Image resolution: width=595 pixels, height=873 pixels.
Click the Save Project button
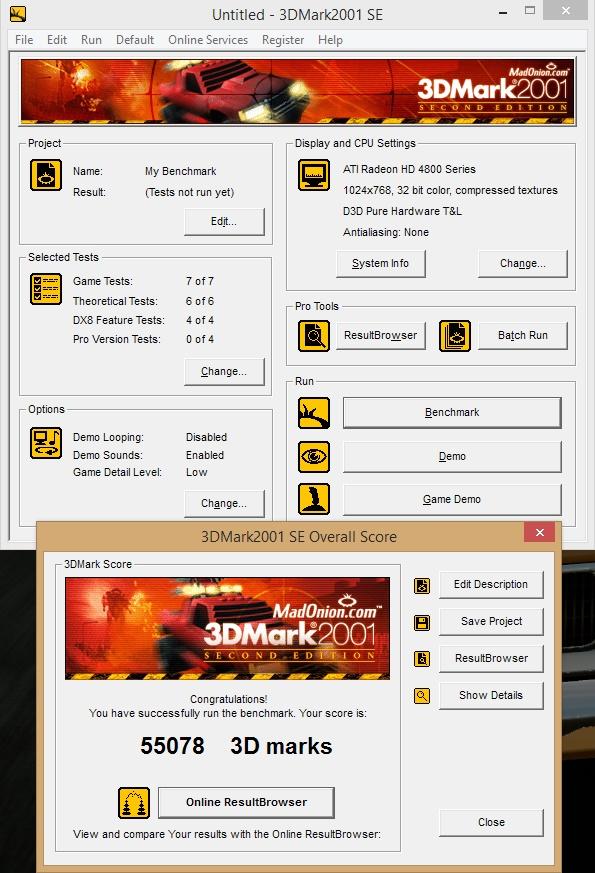[x=491, y=621]
